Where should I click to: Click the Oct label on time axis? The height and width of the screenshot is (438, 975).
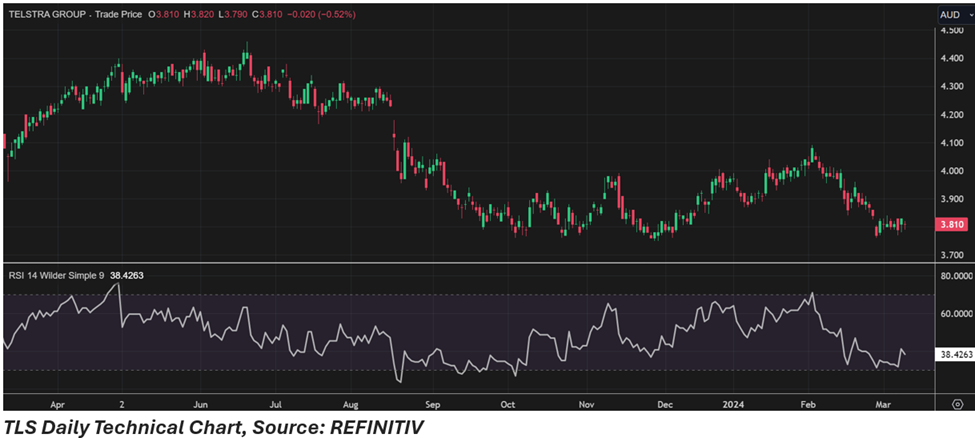pos(508,404)
